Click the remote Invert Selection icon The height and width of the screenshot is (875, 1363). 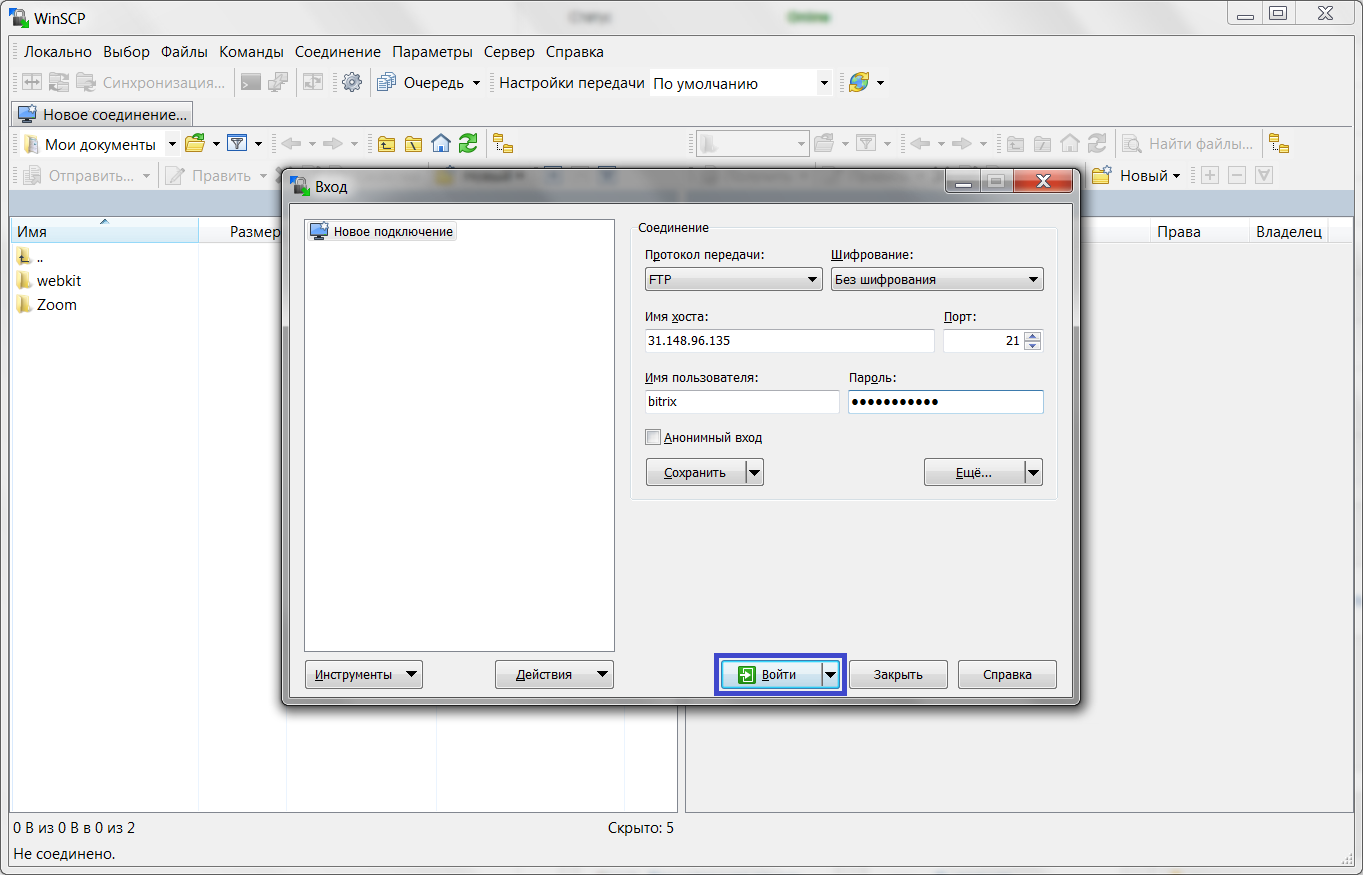pyautogui.click(x=1264, y=175)
